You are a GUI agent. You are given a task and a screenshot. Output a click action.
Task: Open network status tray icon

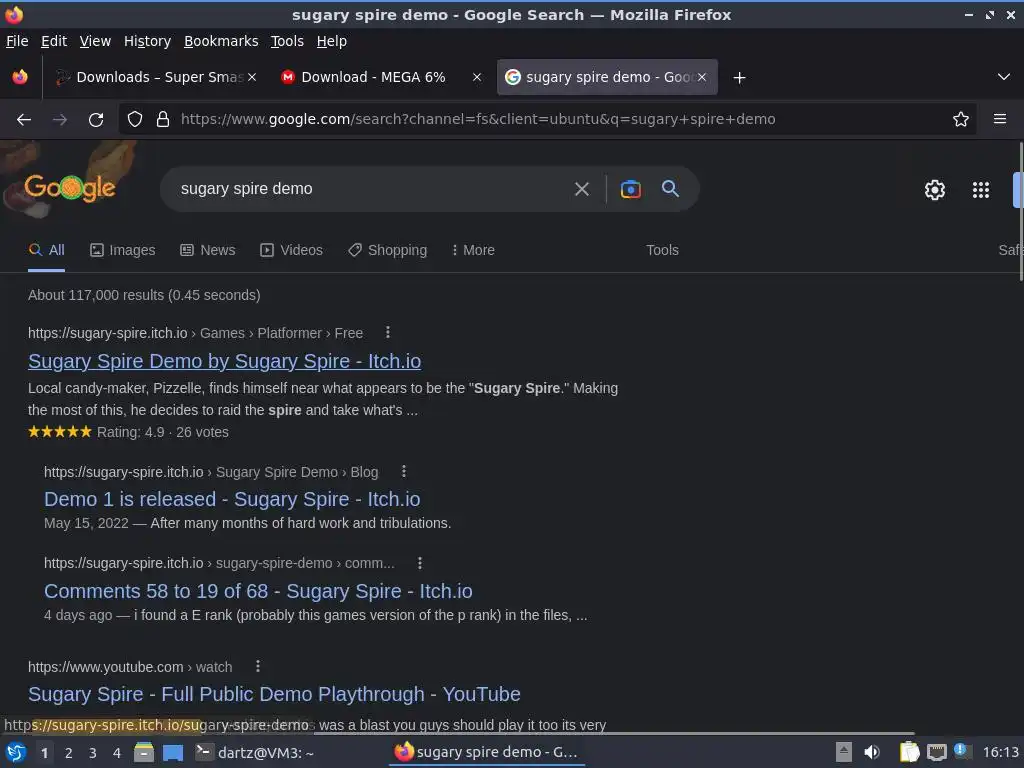936,752
